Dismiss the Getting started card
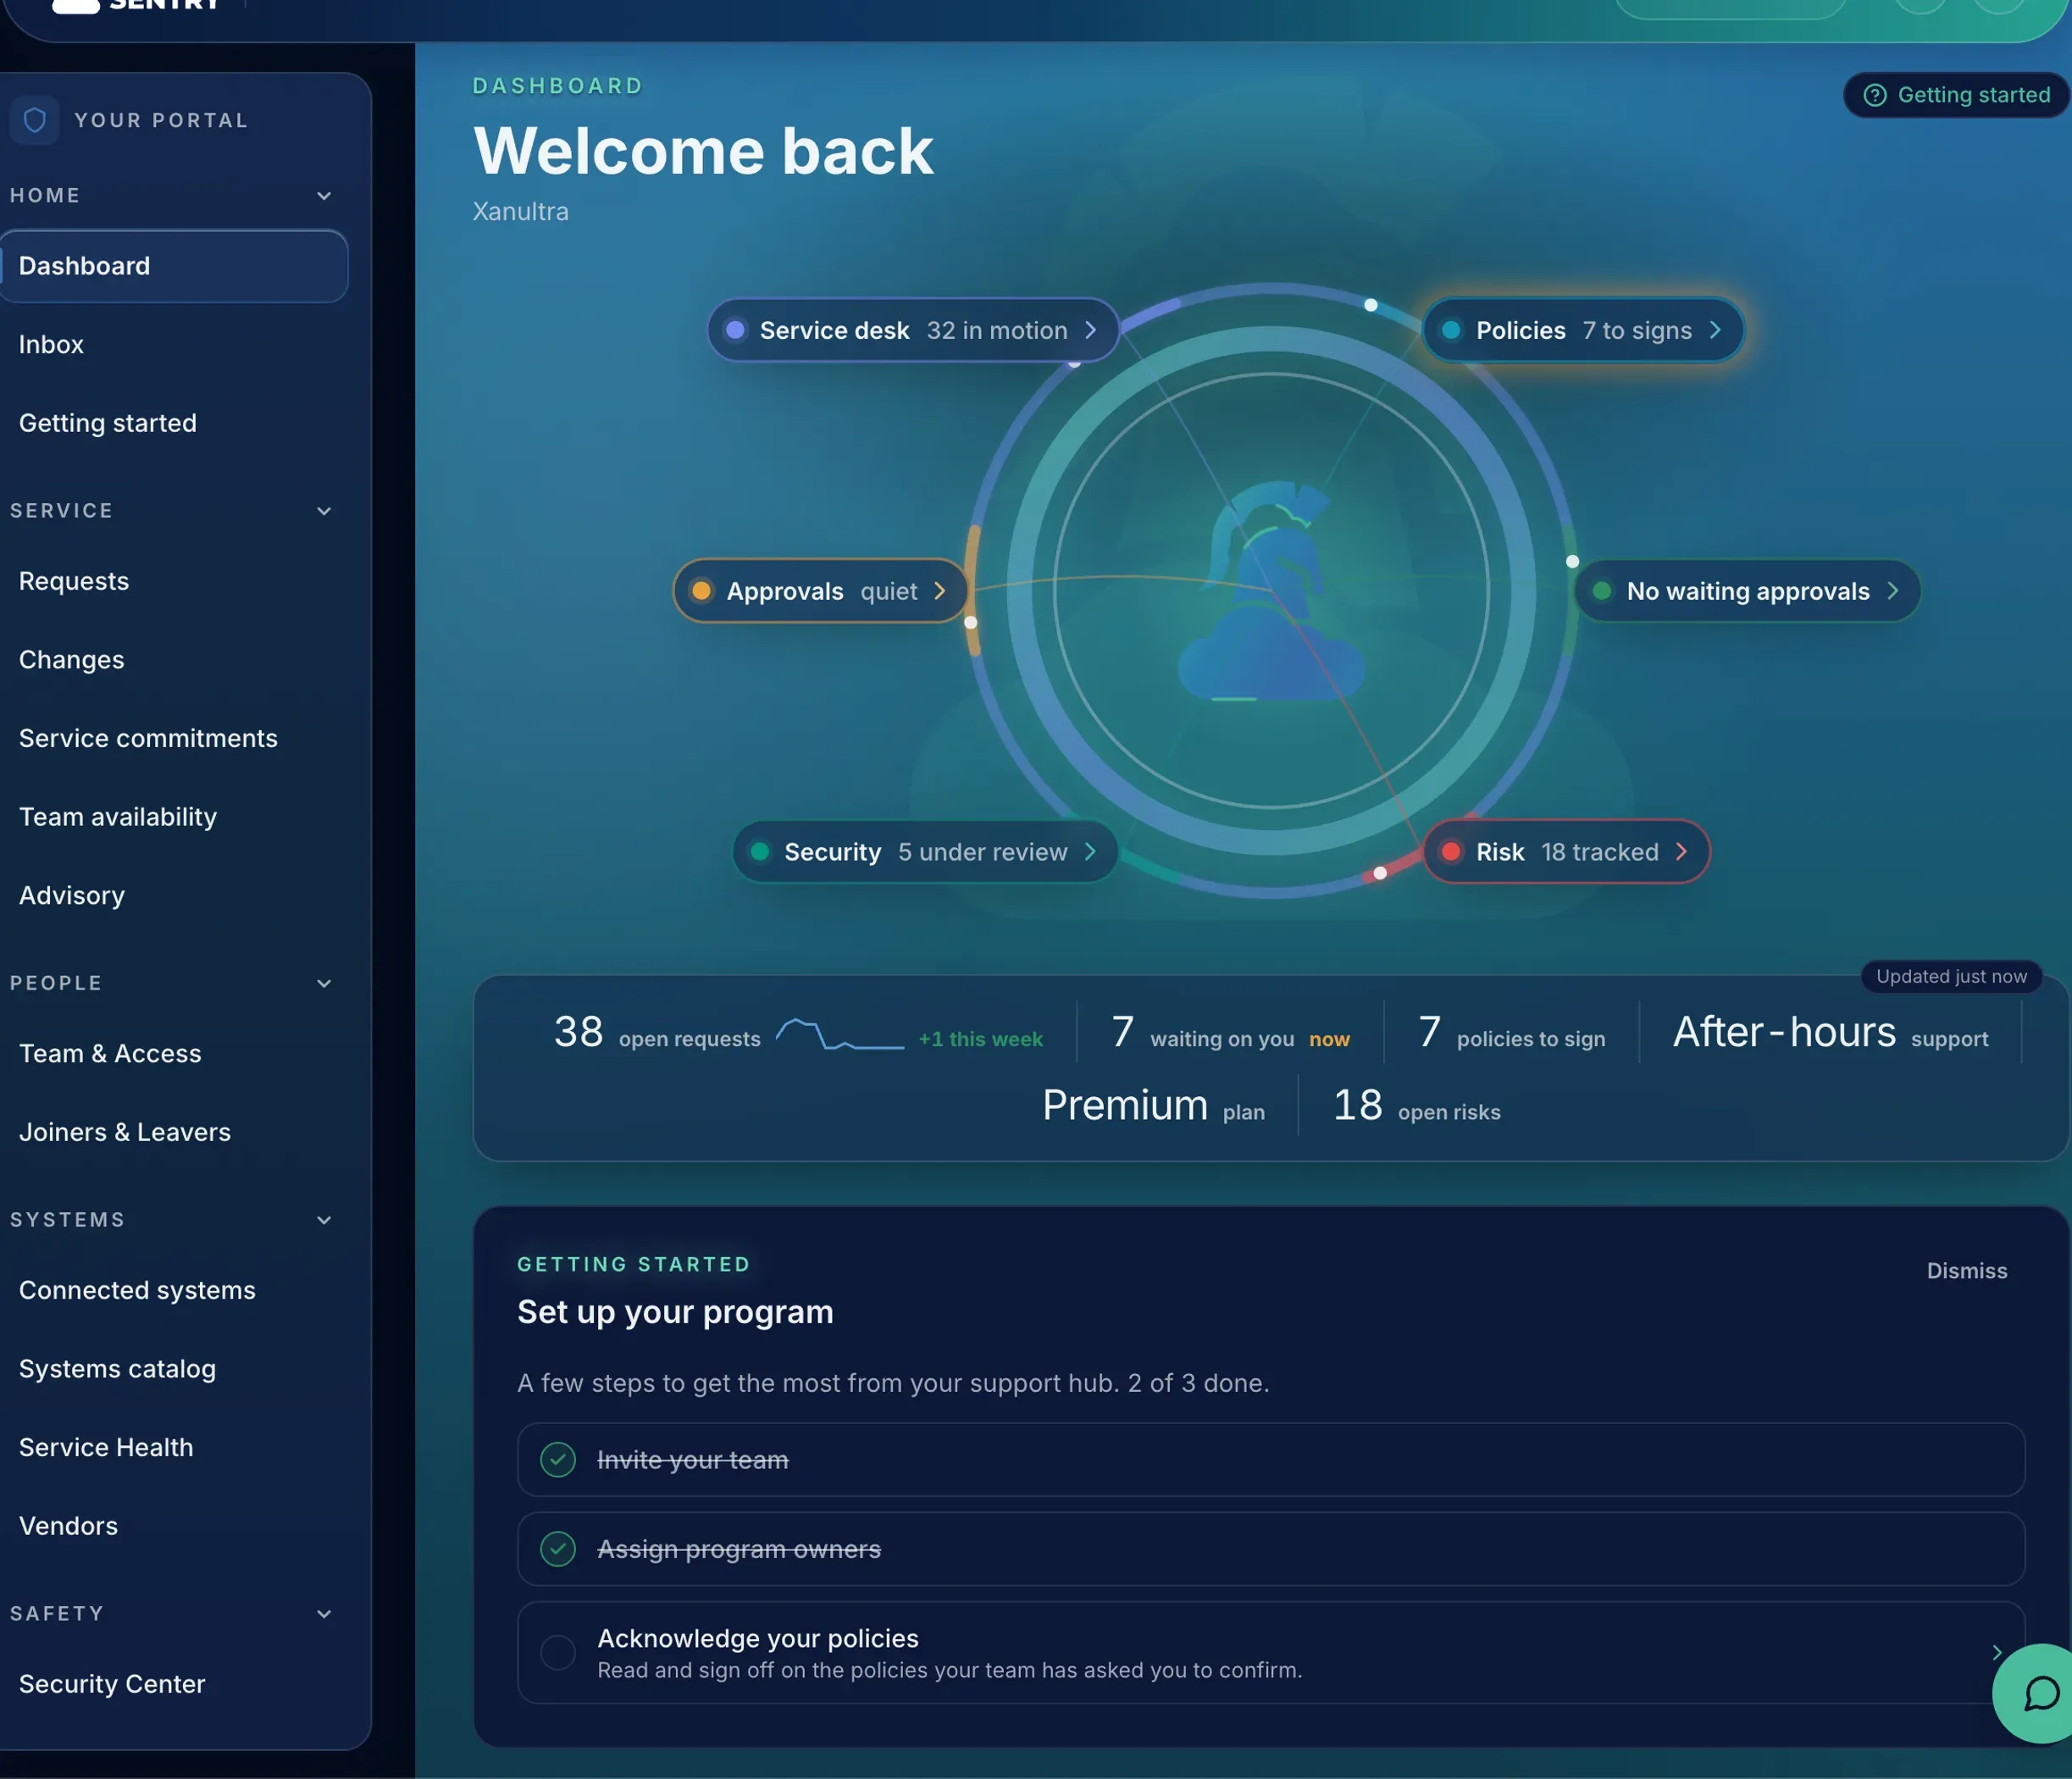Viewport: 2072px width, 1779px height. (x=1966, y=1271)
